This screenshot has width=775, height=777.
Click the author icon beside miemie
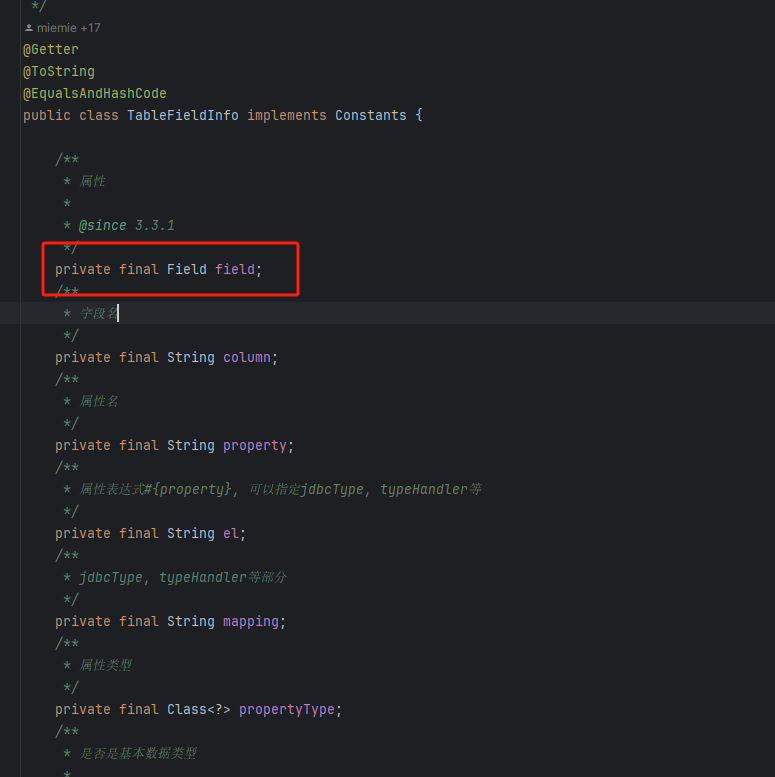(x=29, y=28)
